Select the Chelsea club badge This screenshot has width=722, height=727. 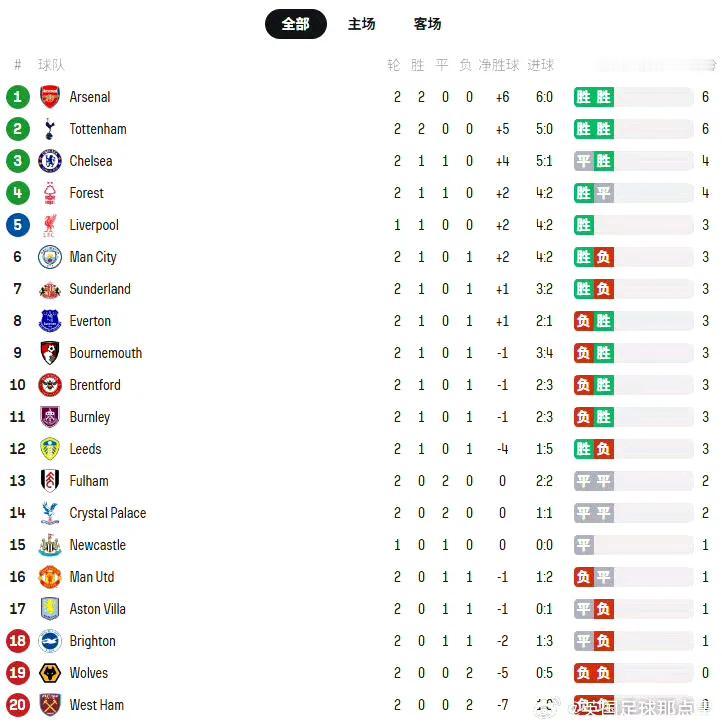50,161
